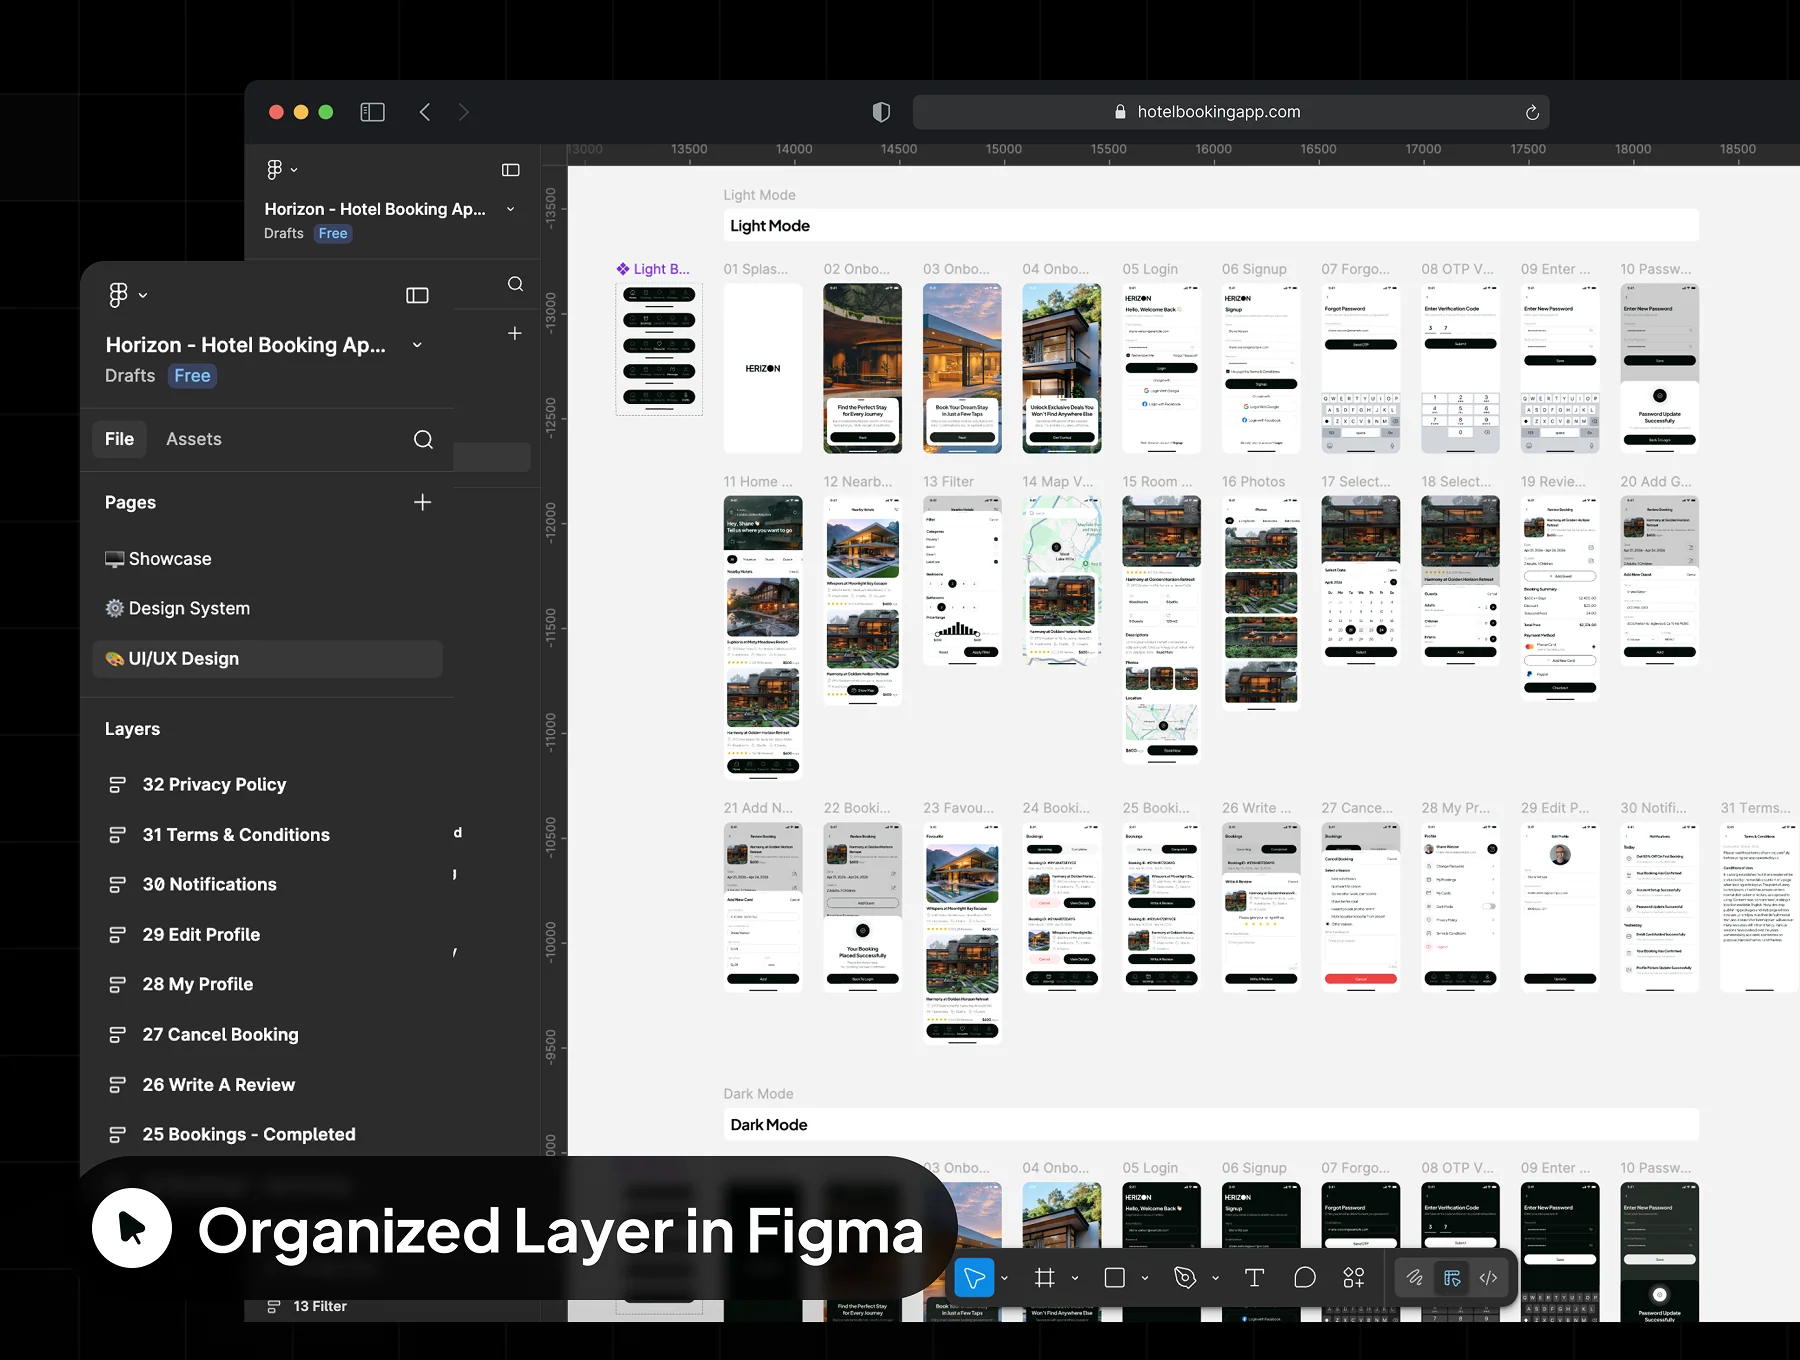The image size is (1800, 1360).
Task: Switch to the Assets tab
Action: [194, 439]
